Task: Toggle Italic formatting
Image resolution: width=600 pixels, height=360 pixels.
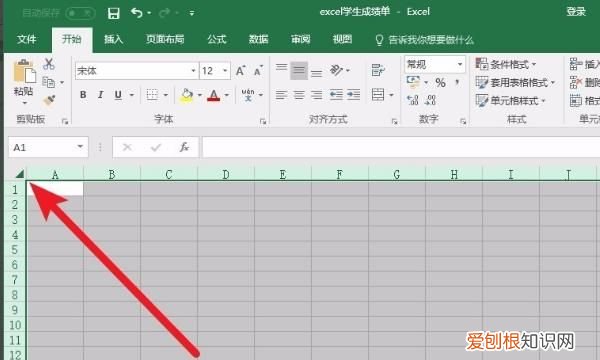Action: 100,94
